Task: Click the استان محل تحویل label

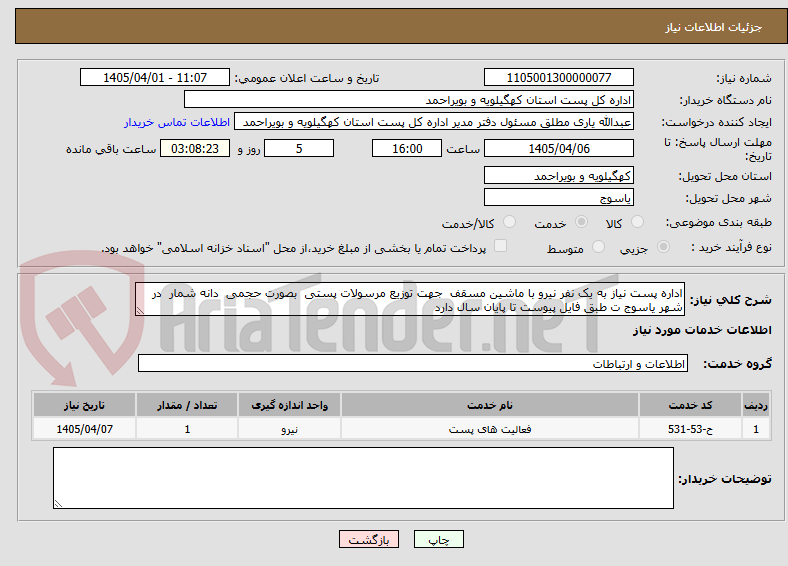Action: coord(725,176)
